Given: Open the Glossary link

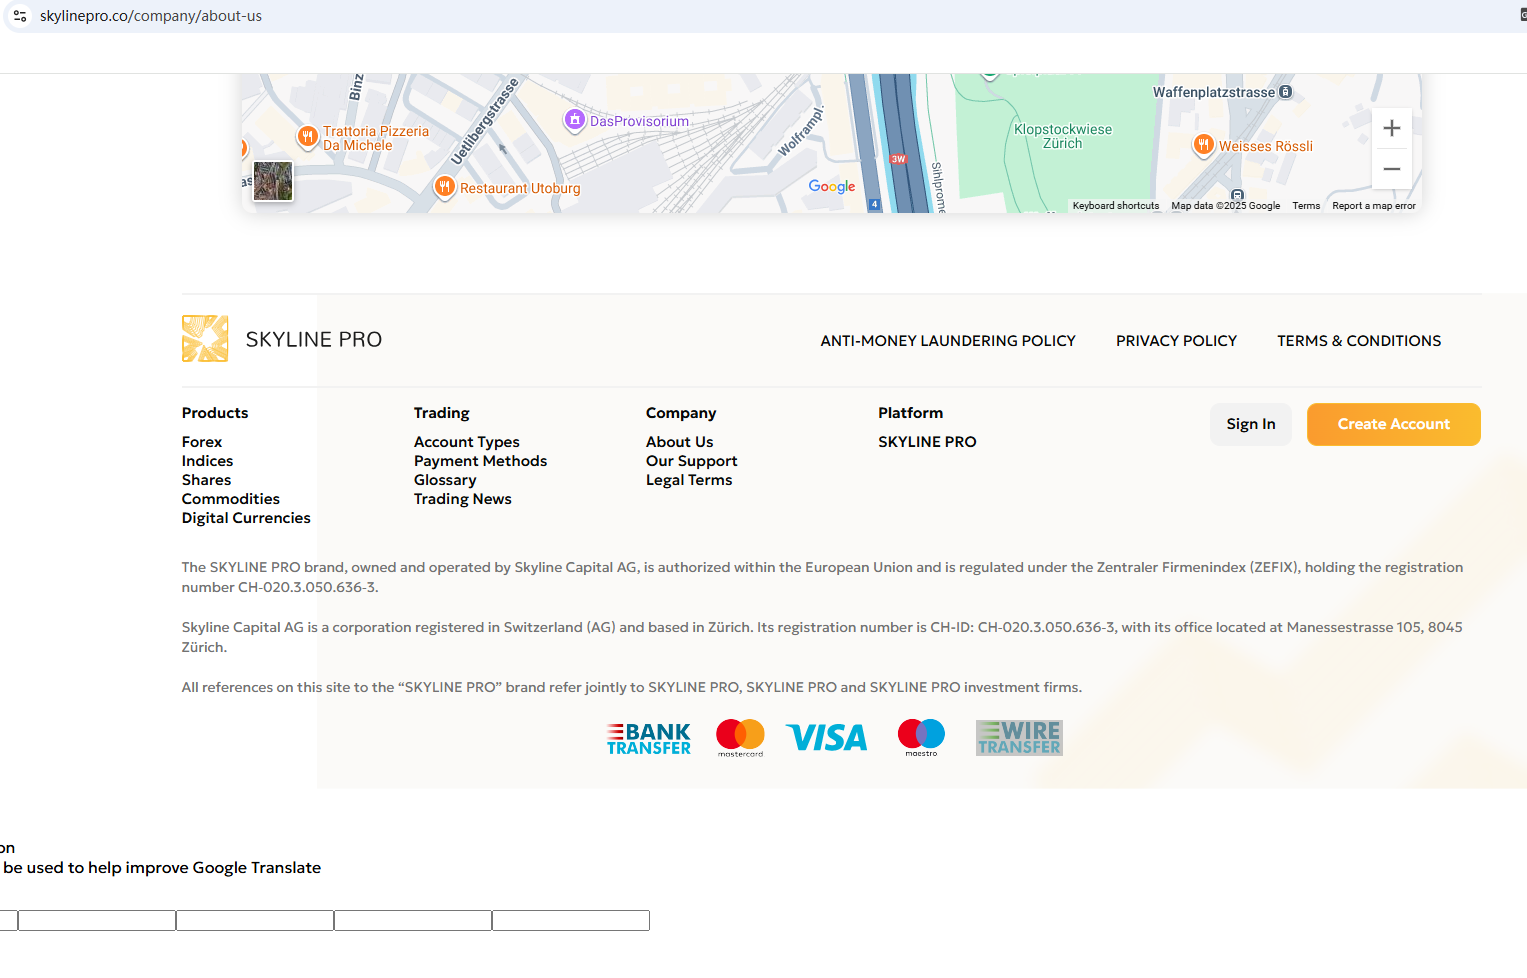Looking at the screenshot, I should pyautogui.click(x=445, y=480).
